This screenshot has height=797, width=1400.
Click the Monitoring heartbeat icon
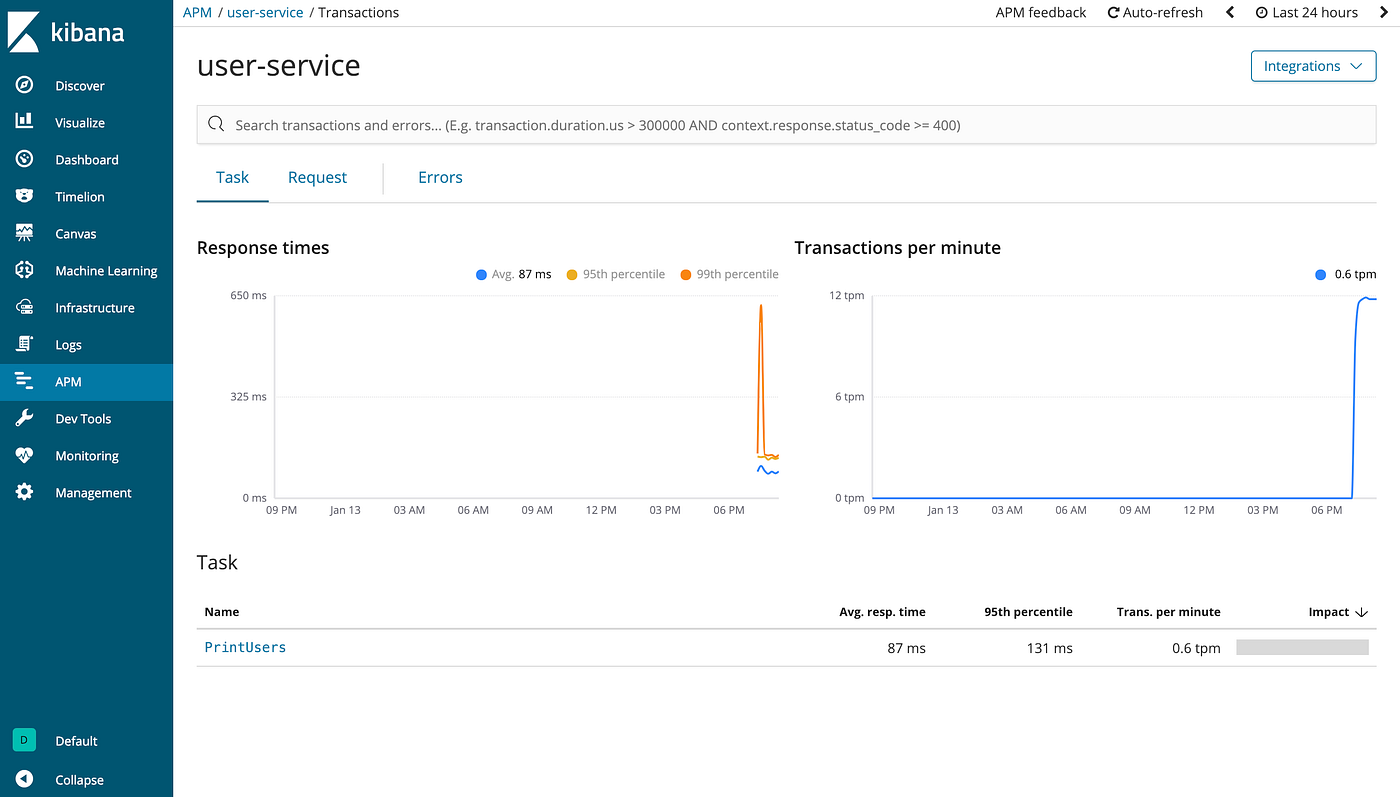coord(25,456)
